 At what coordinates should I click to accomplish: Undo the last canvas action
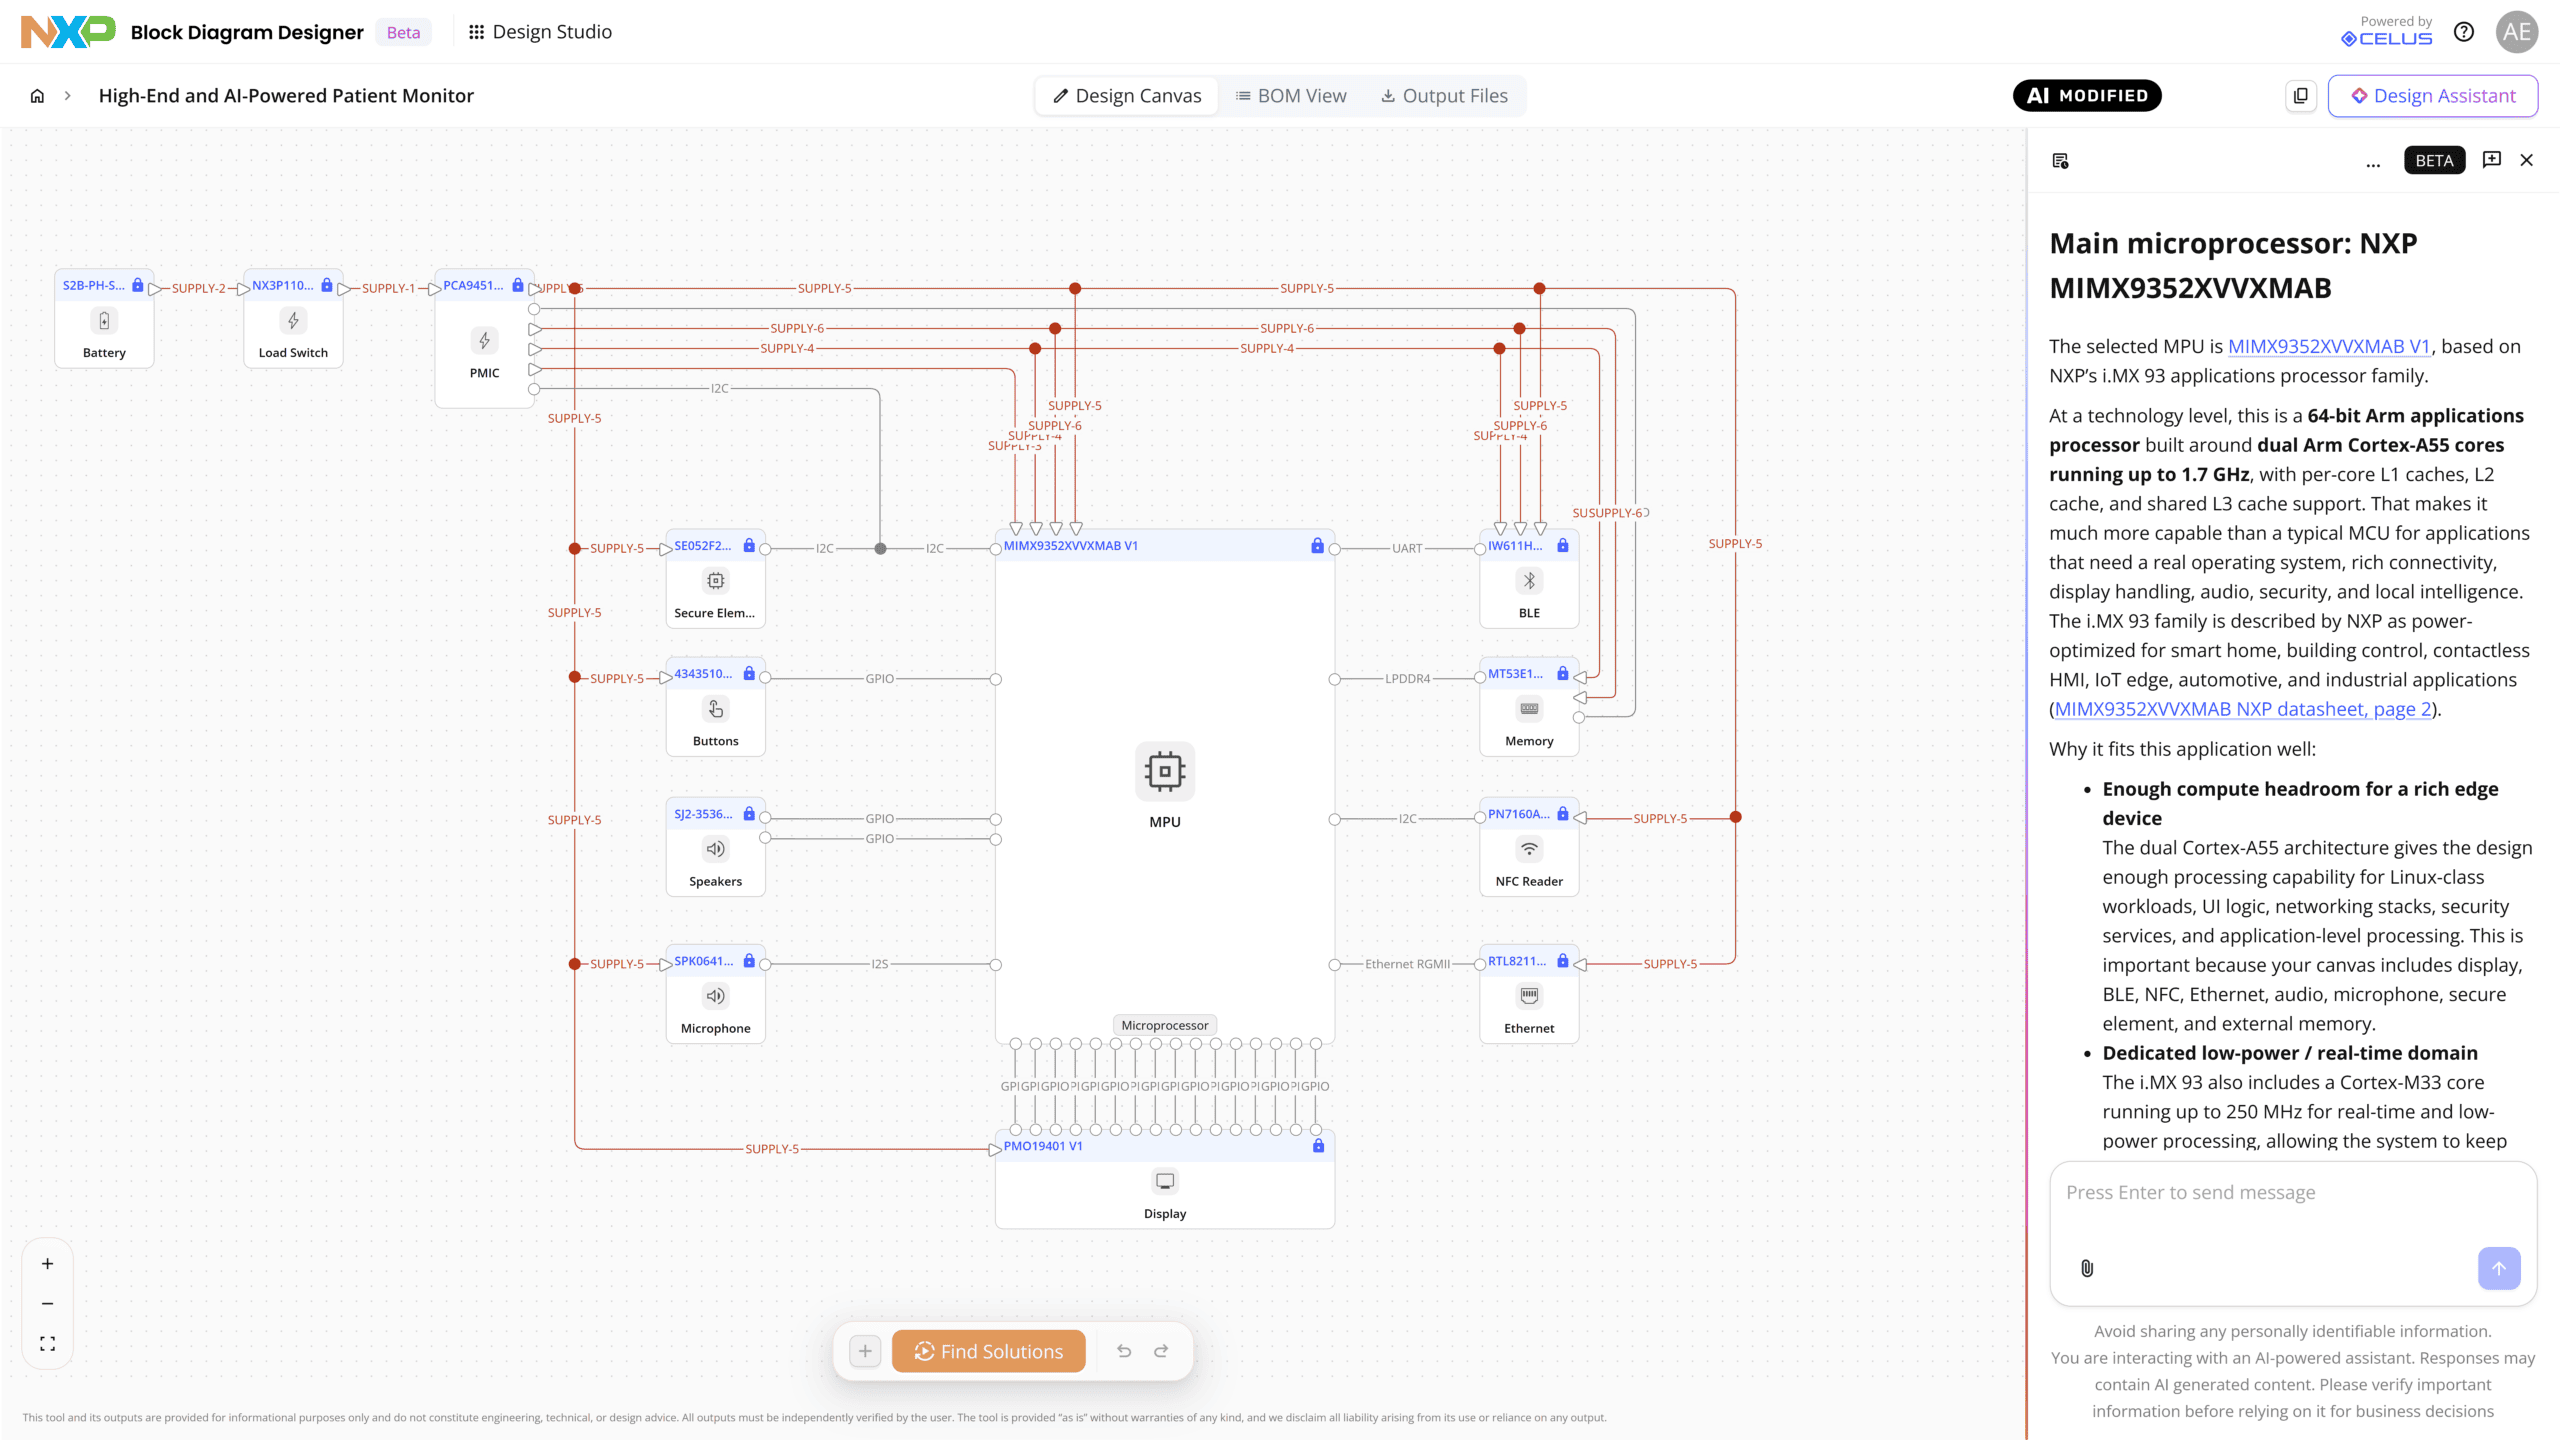1124,1351
